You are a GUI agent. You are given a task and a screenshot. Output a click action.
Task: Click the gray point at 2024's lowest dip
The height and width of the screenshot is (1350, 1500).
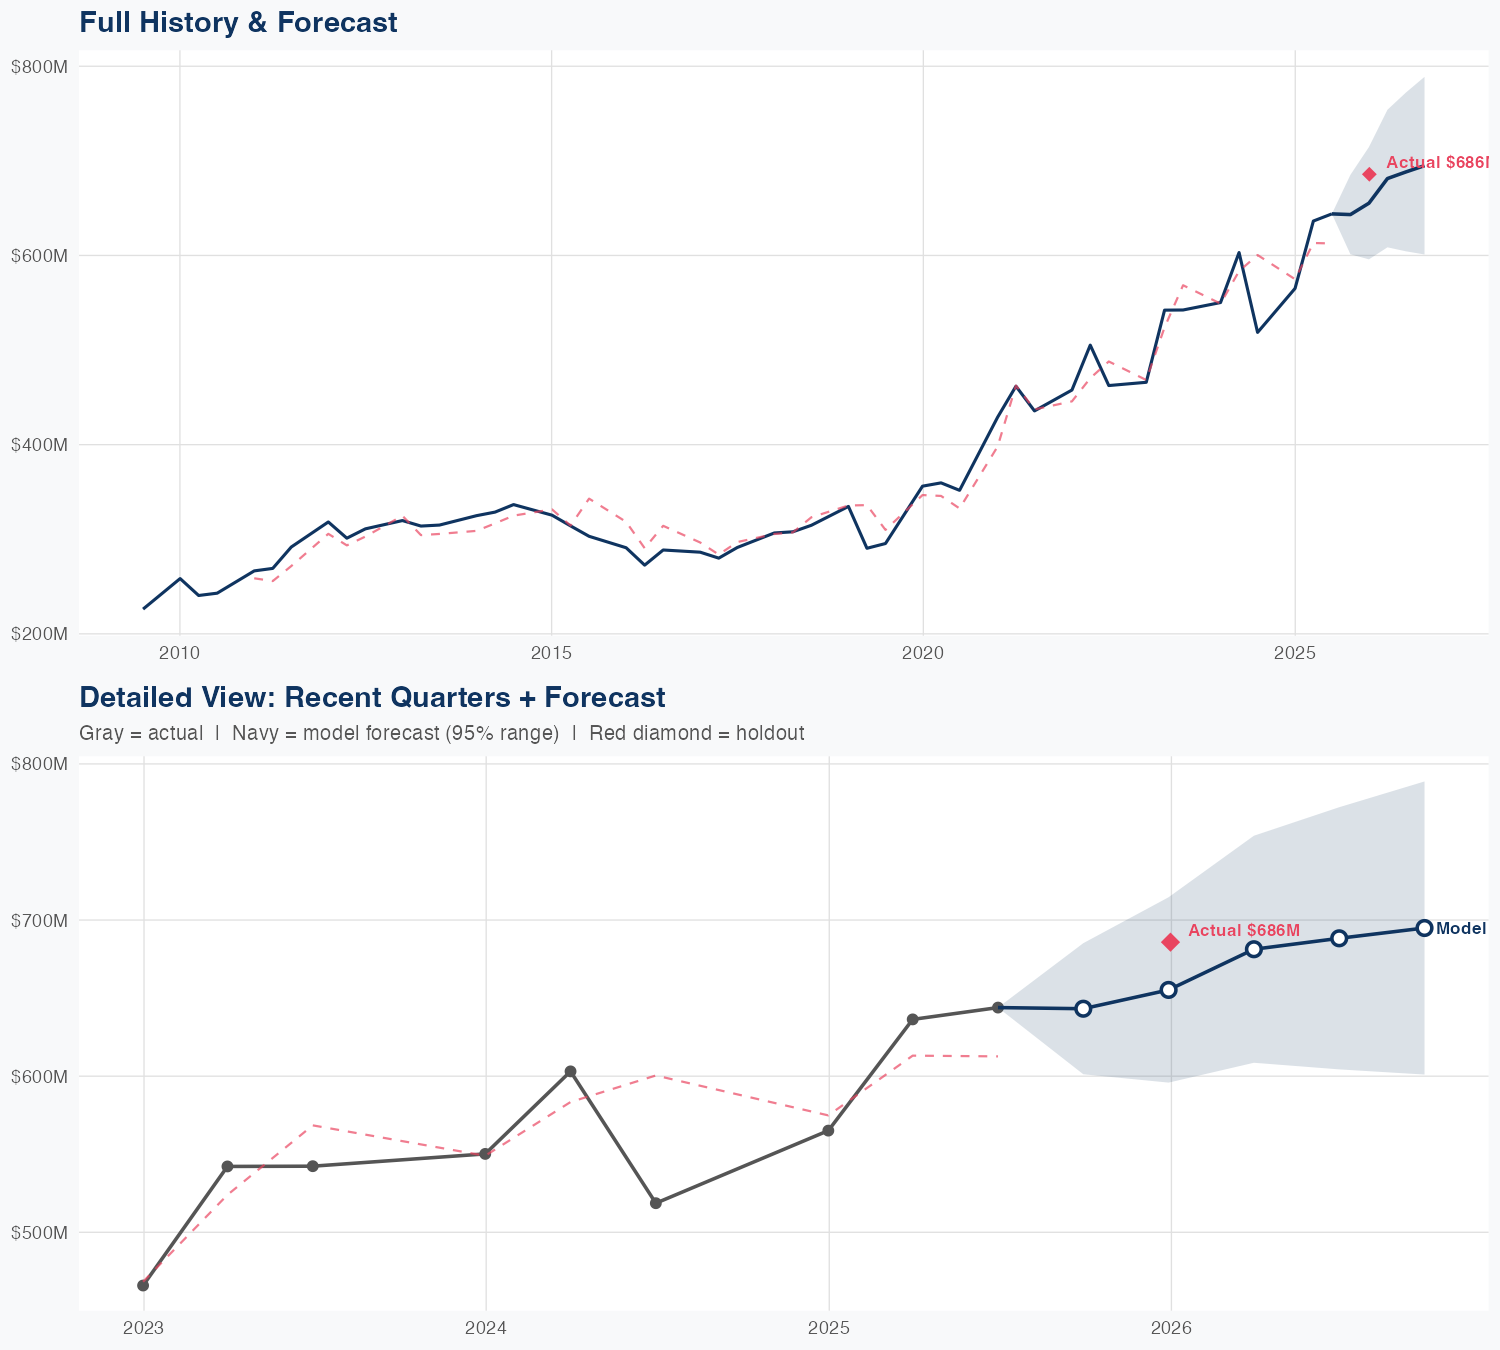(656, 1203)
